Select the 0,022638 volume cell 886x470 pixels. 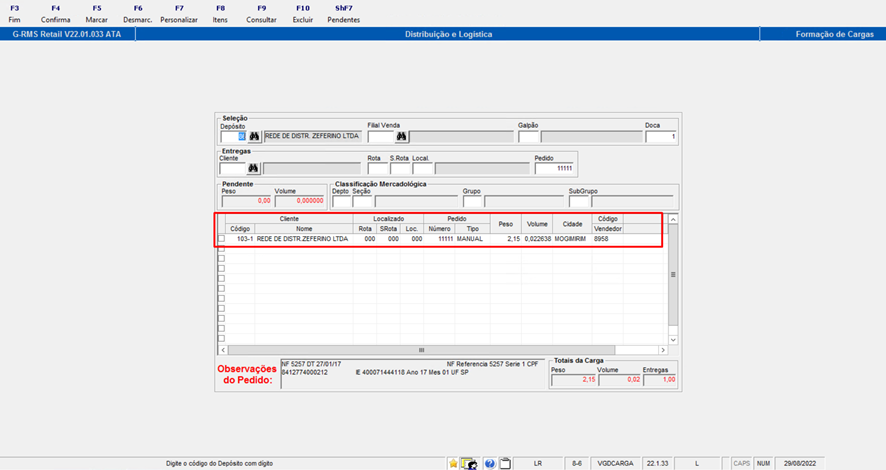pyautogui.click(x=537, y=239)
